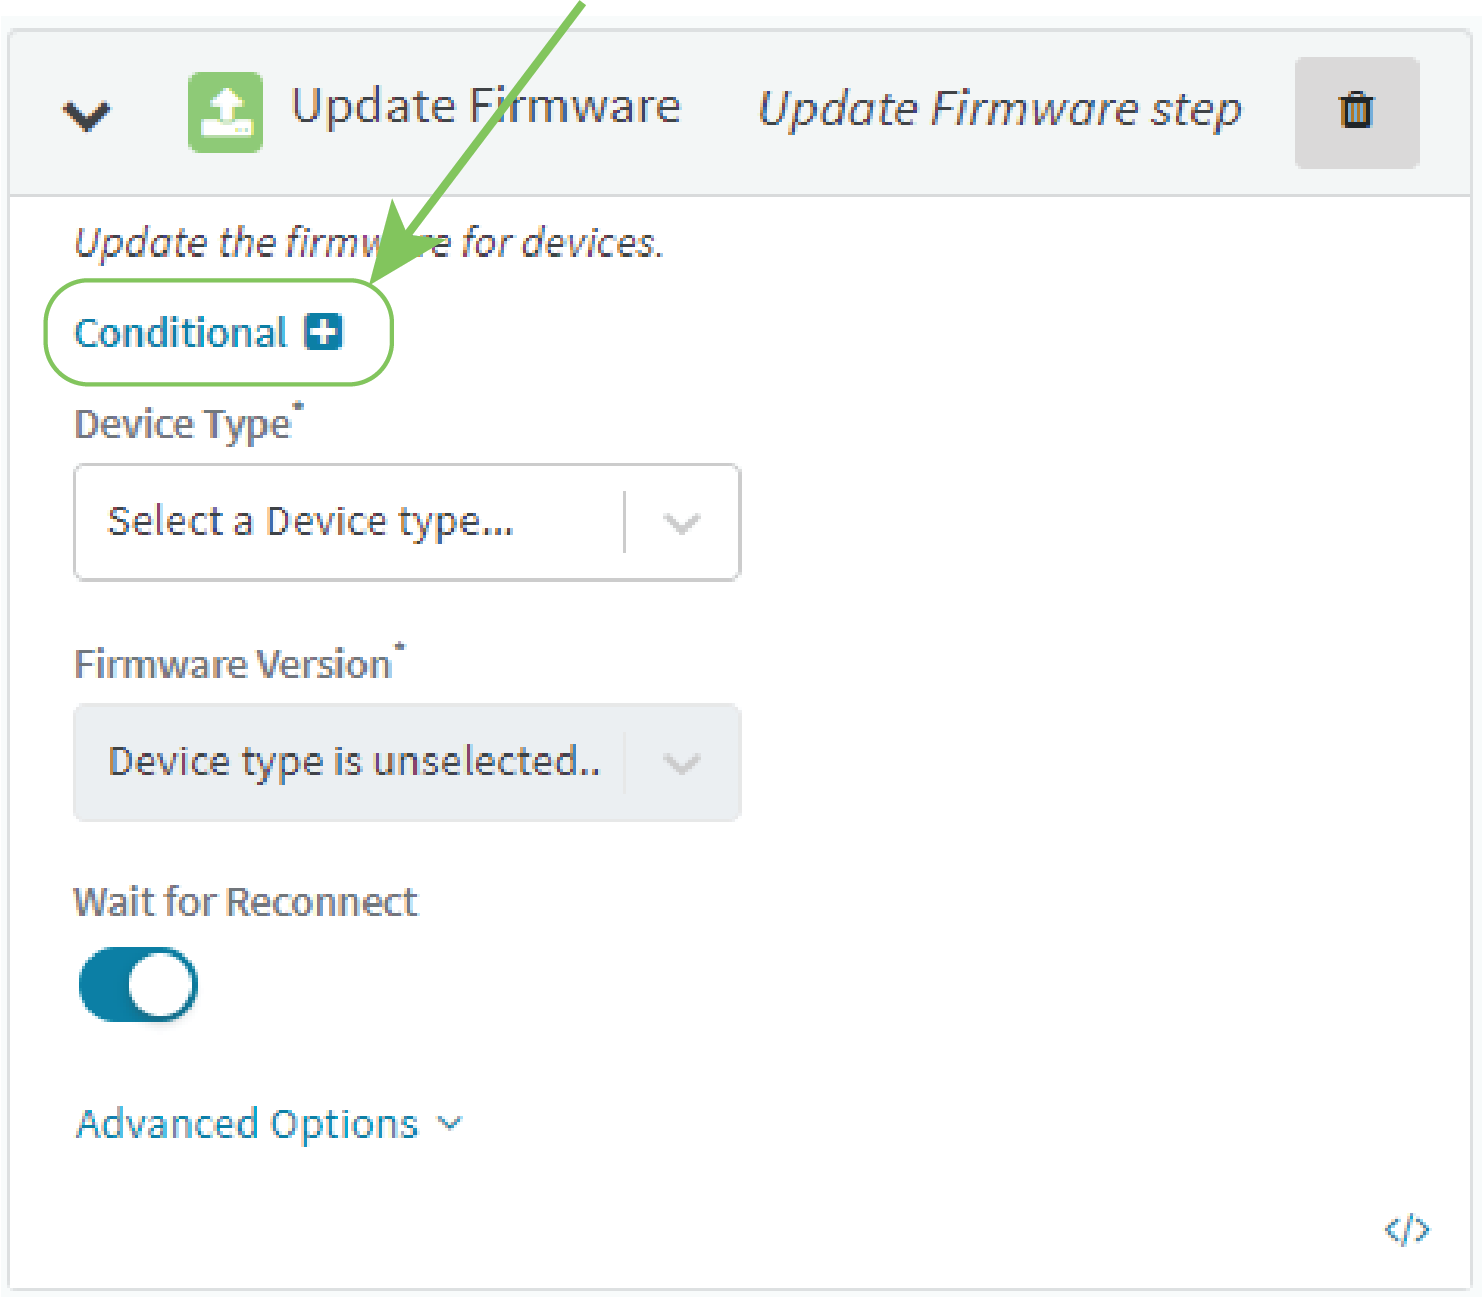Click the Wait for Reconnect label
The height and width of the screenshot is (1297, 1482).
(x=245, y=902)
